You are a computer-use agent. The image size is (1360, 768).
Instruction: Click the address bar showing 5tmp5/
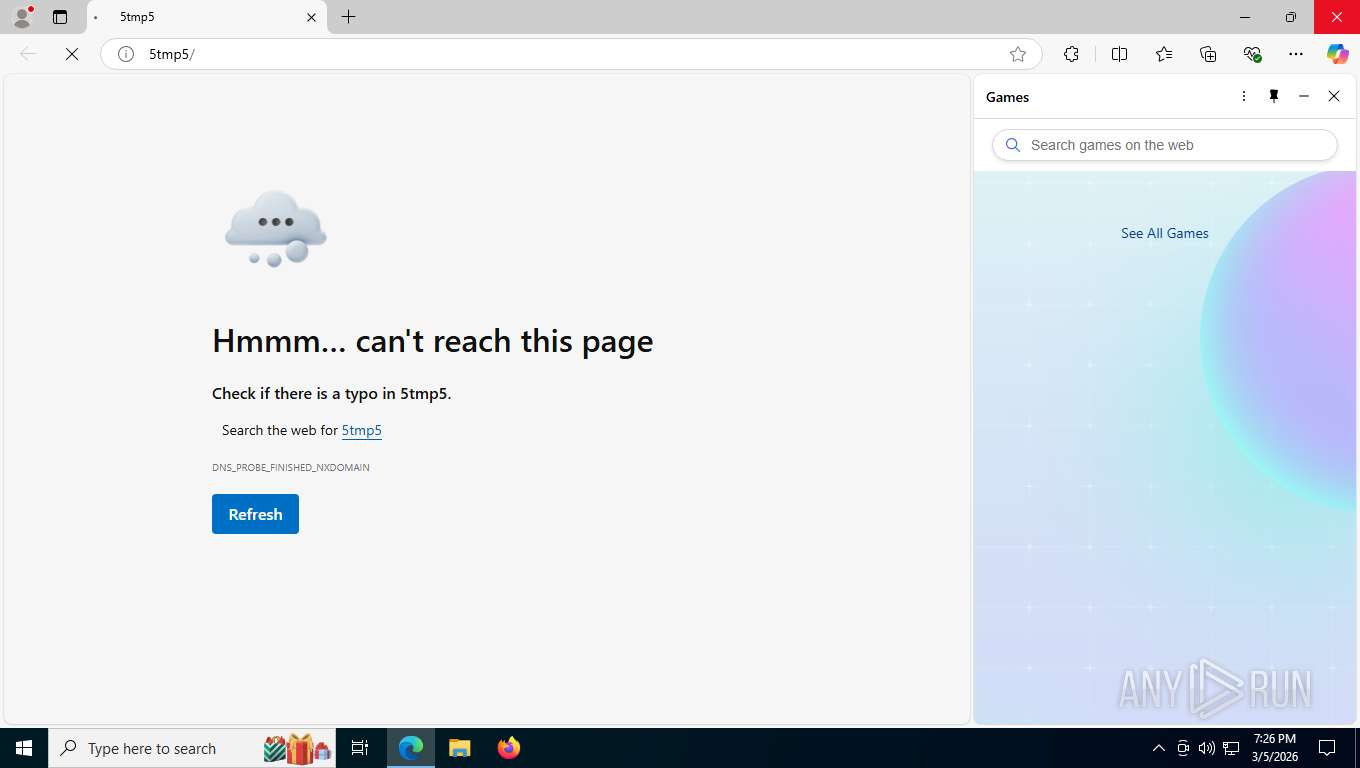(570, 54)
